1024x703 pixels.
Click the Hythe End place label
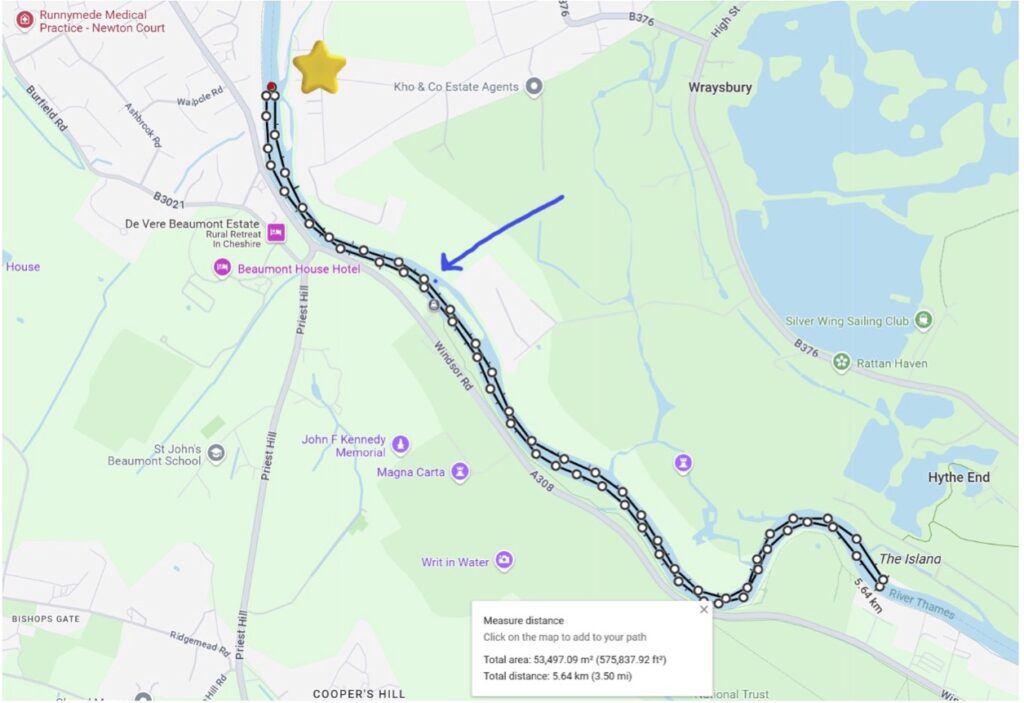tap(959, 477)
